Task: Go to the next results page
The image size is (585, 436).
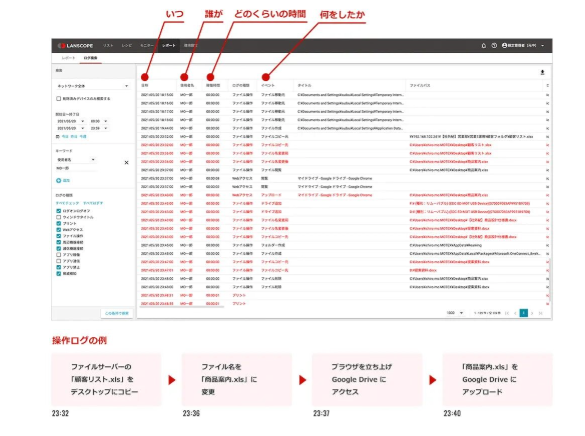Action: (532, 313)
